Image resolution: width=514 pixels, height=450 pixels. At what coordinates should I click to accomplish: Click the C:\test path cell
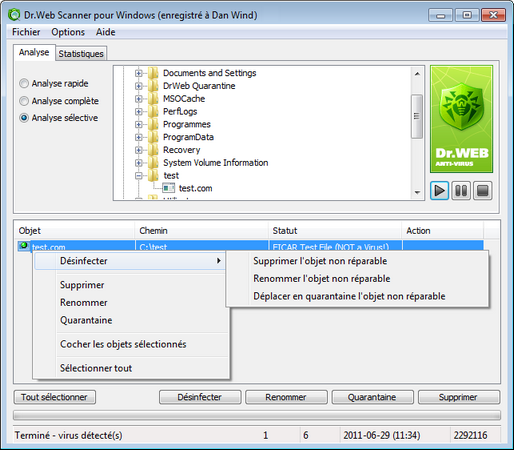point(202,246)
